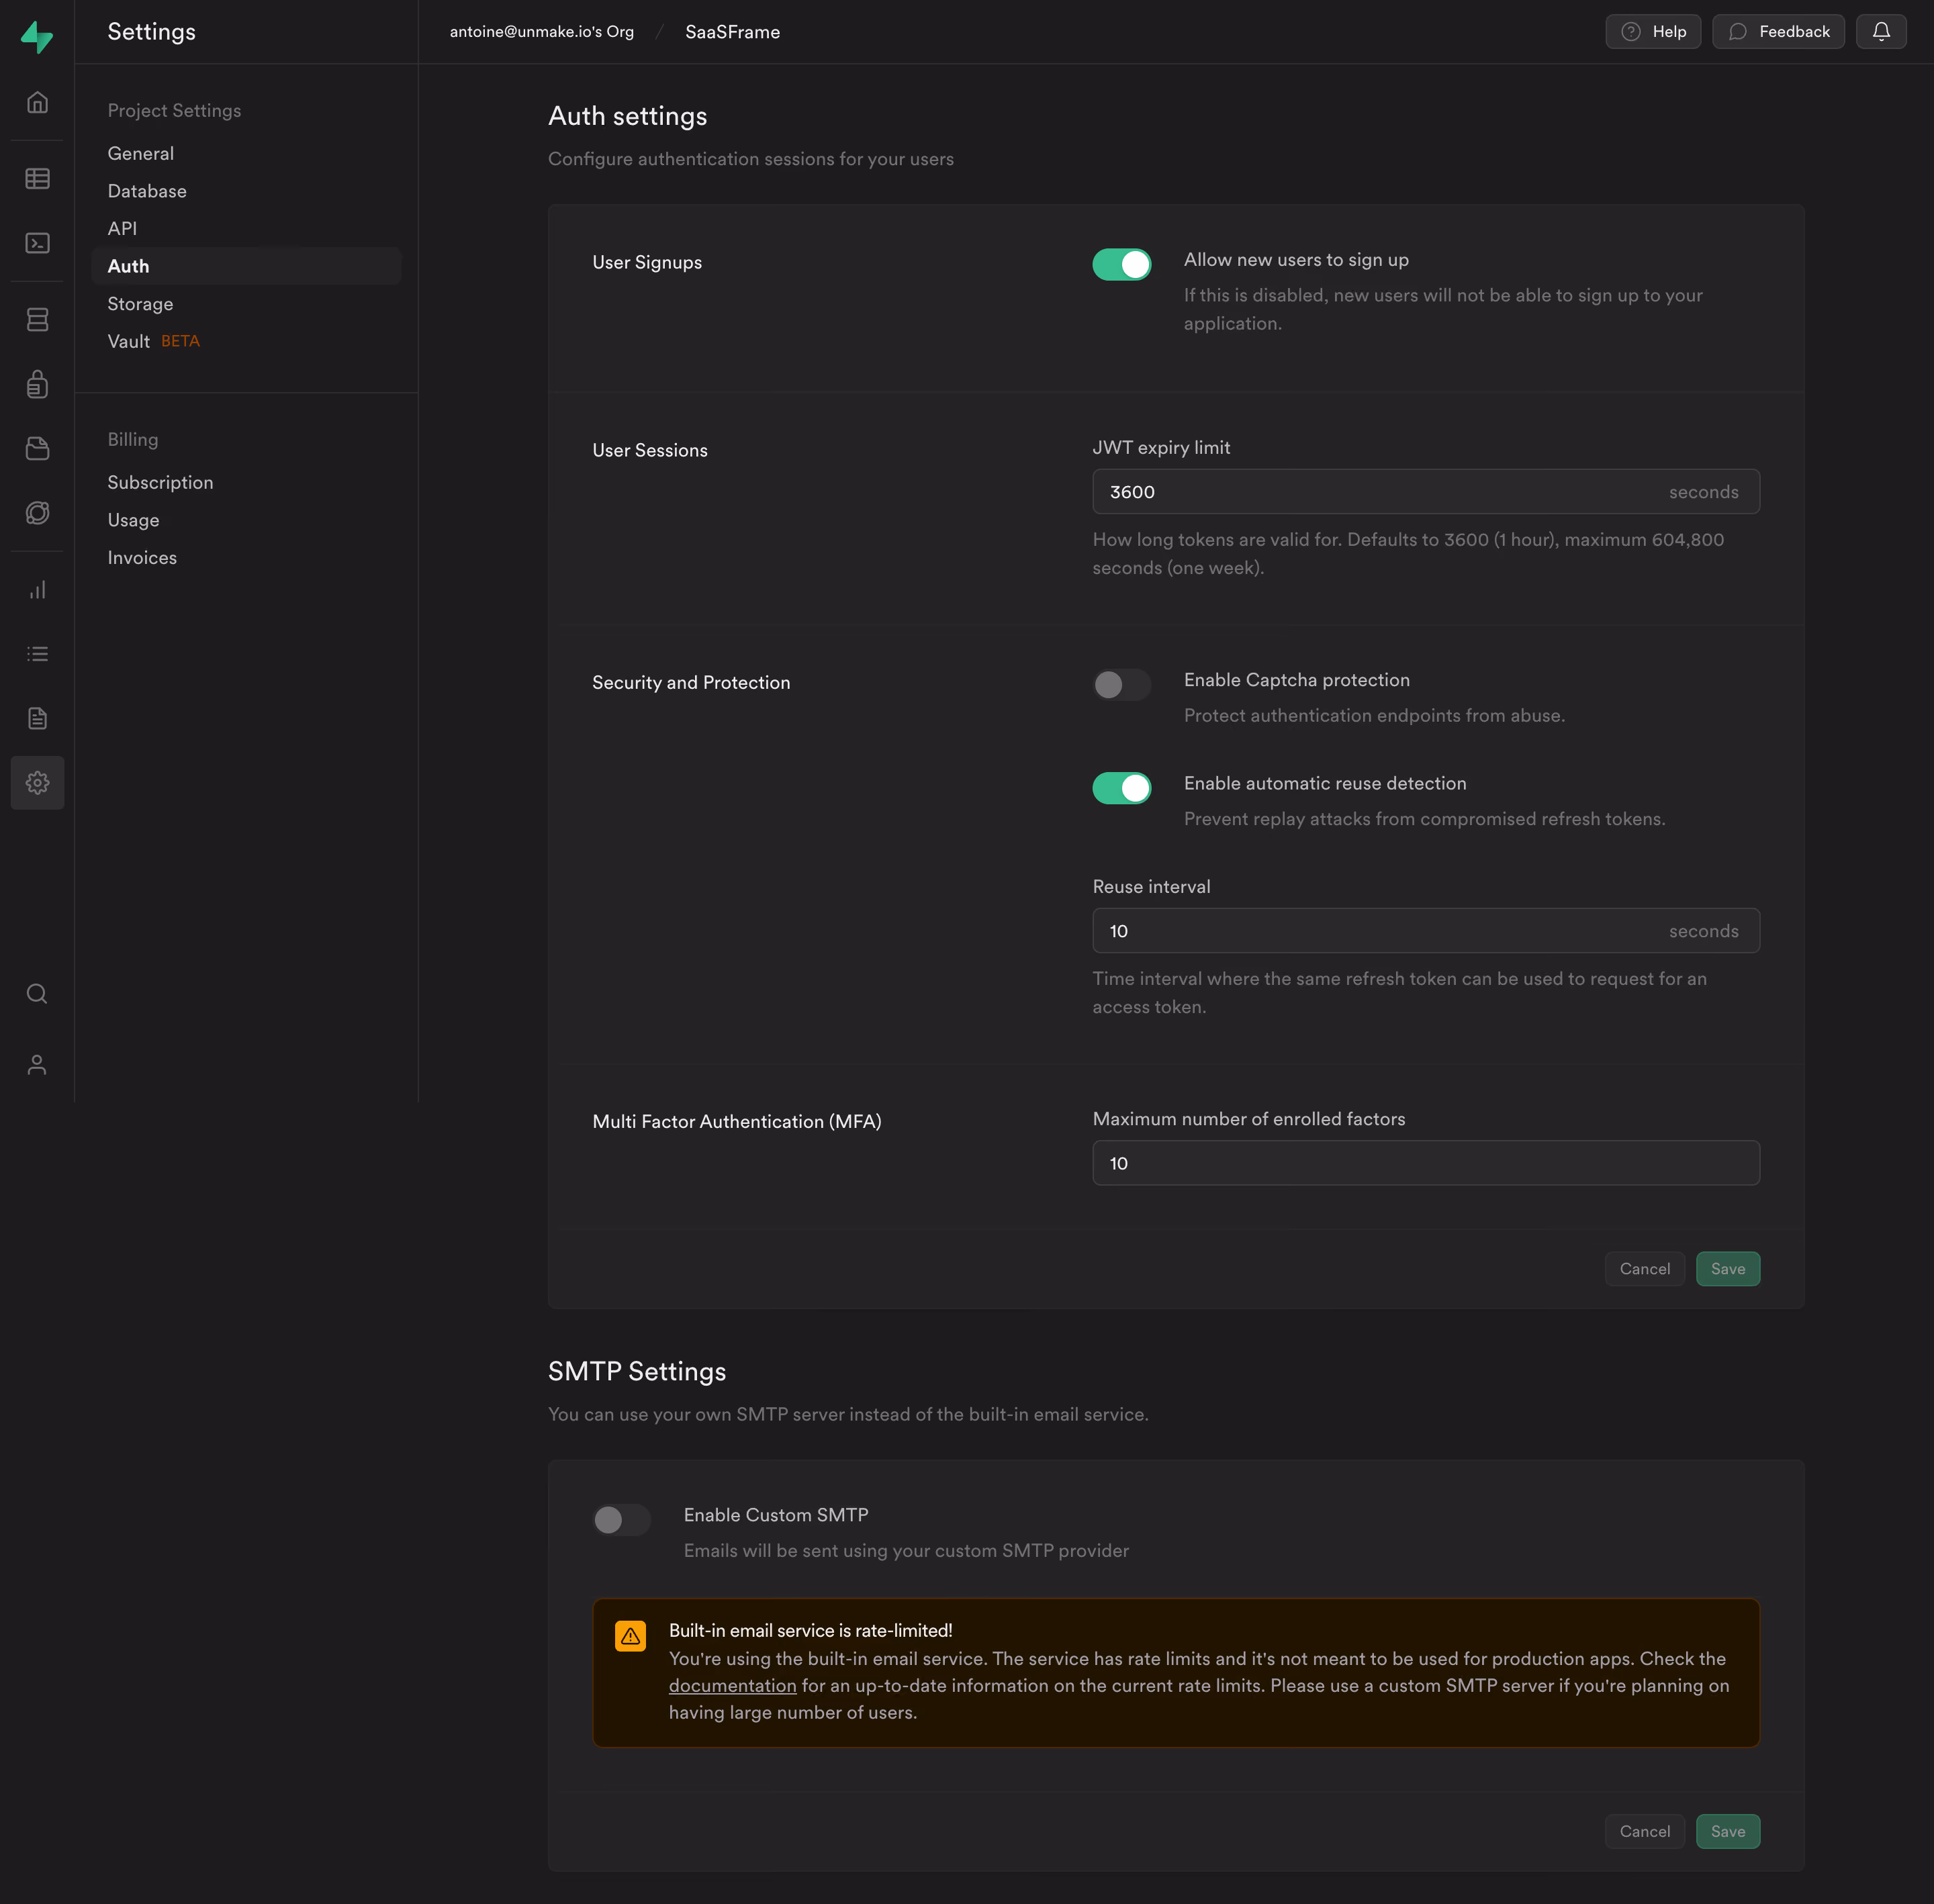Enable Custom SMTP toggle
Viewport: 1934px width, 1904px height.
[621, 1520]
